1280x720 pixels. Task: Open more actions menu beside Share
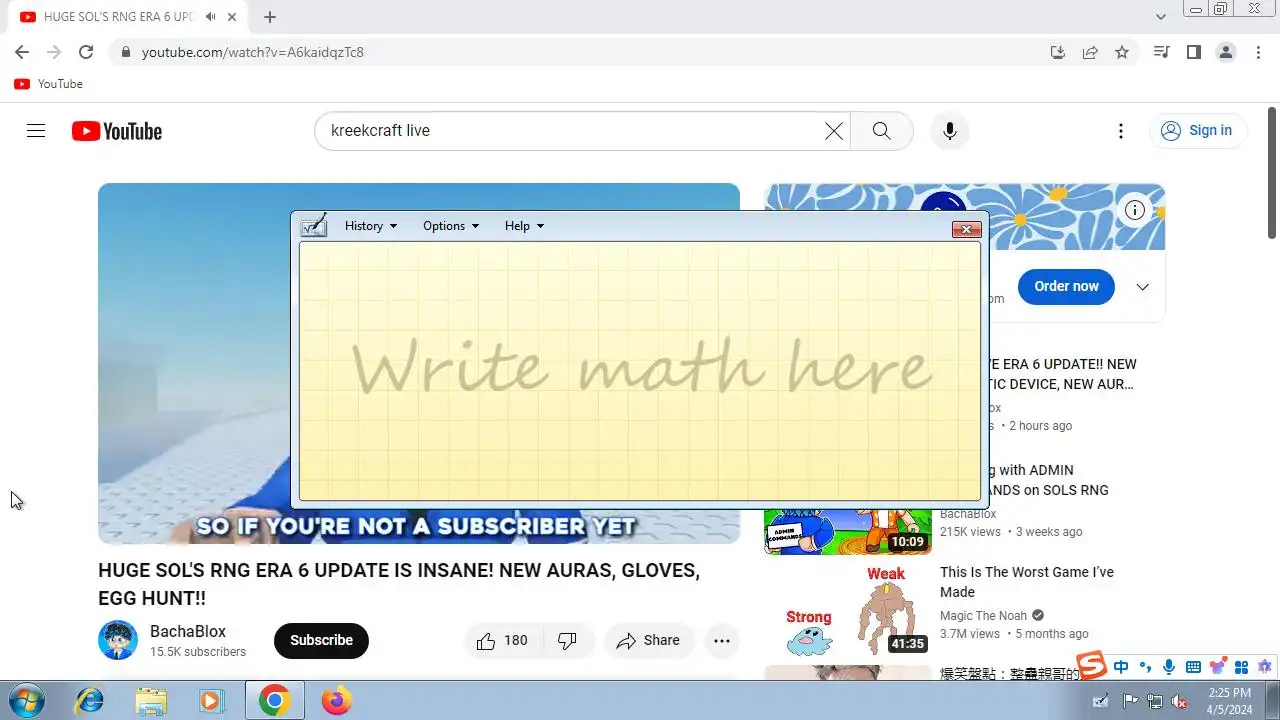tap(722, 641)
